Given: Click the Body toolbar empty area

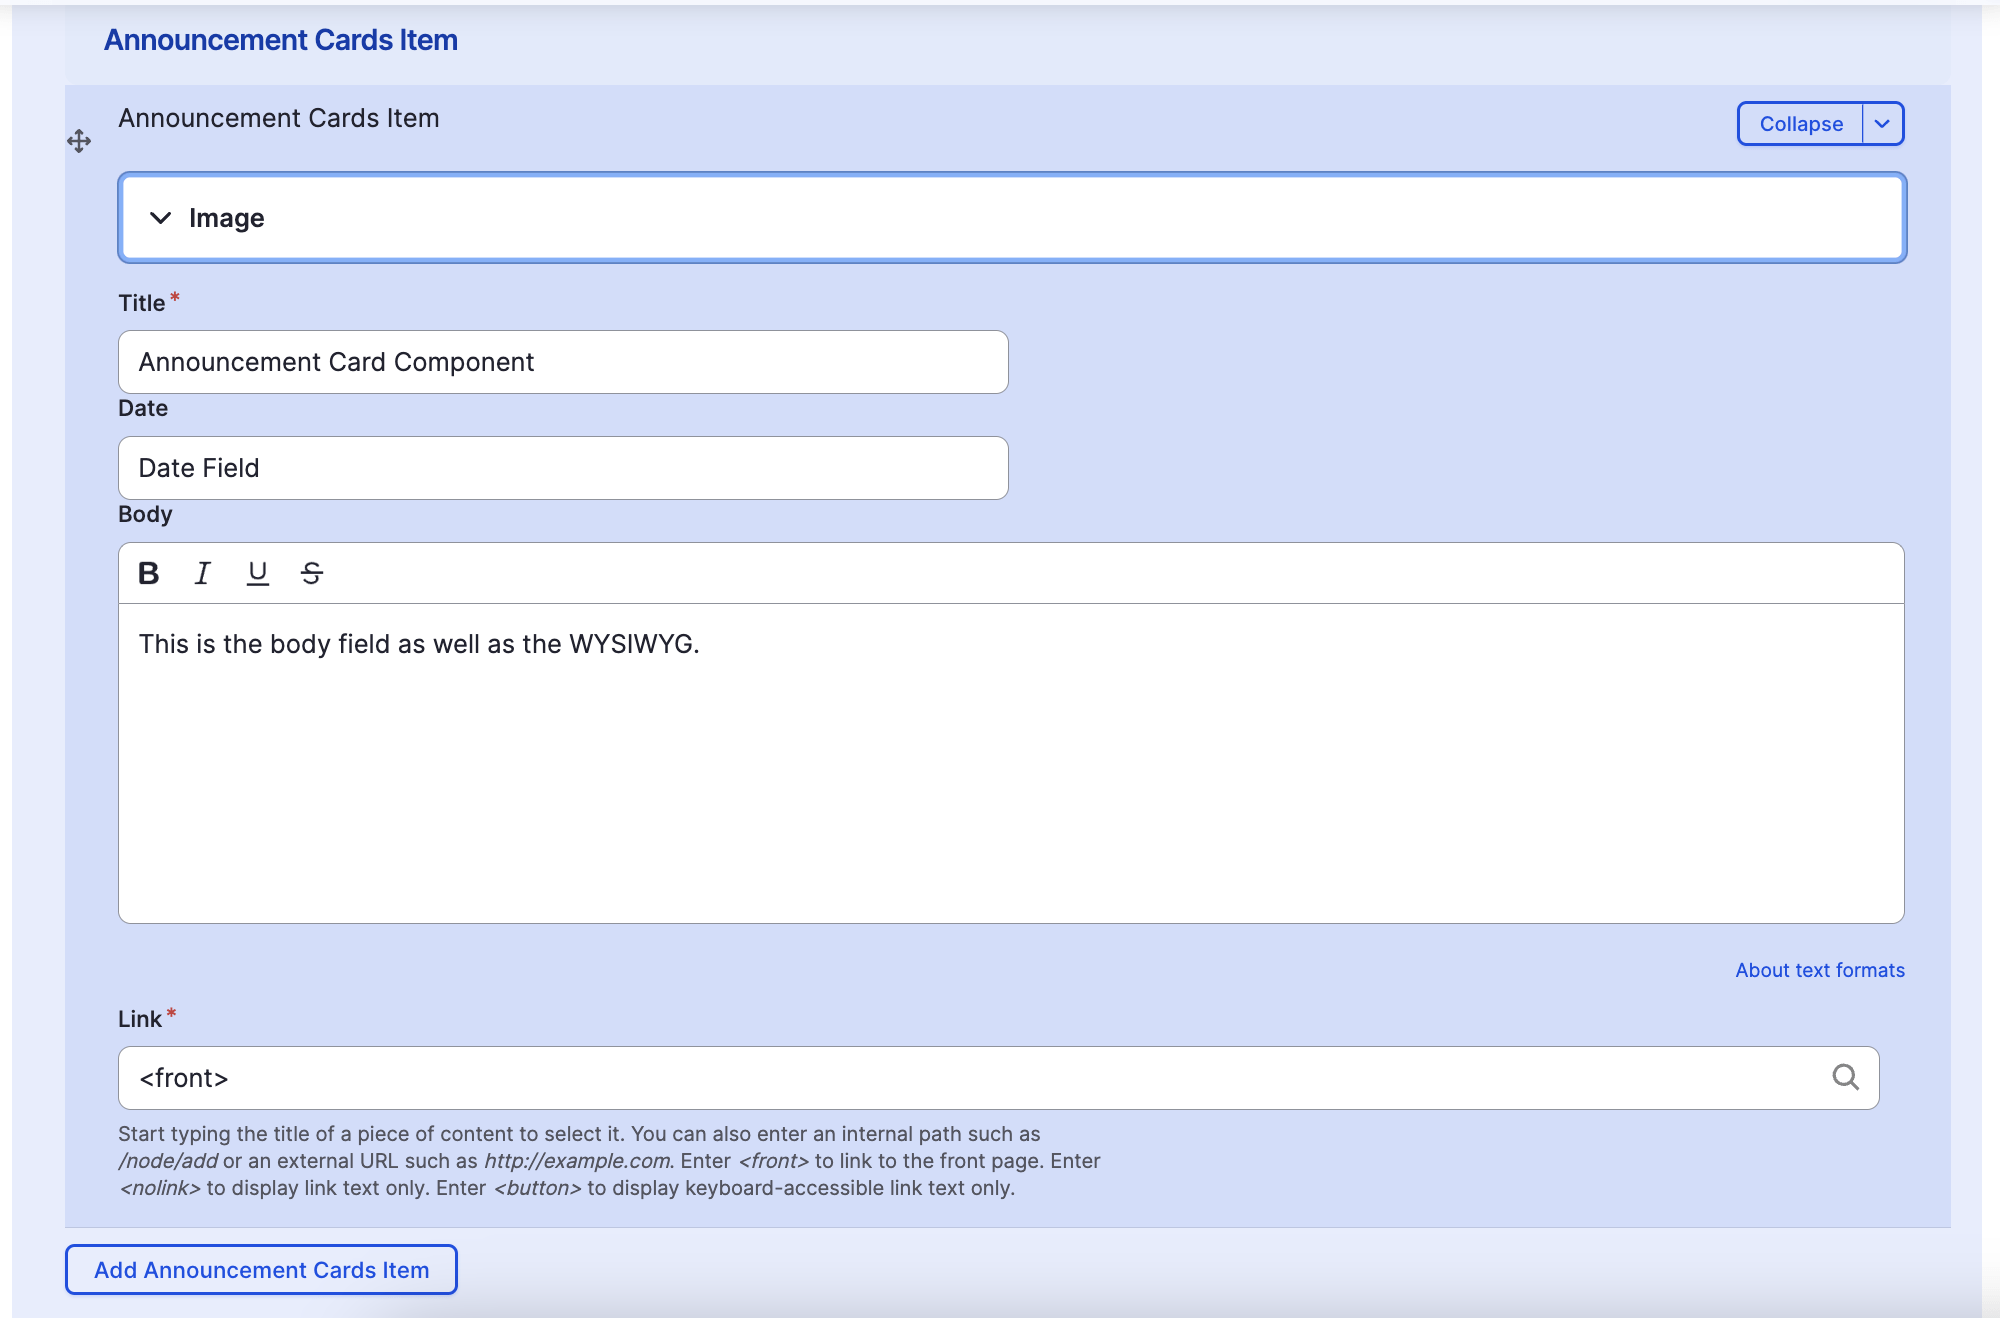Looking at the screenshot, I should [1100, 573].
